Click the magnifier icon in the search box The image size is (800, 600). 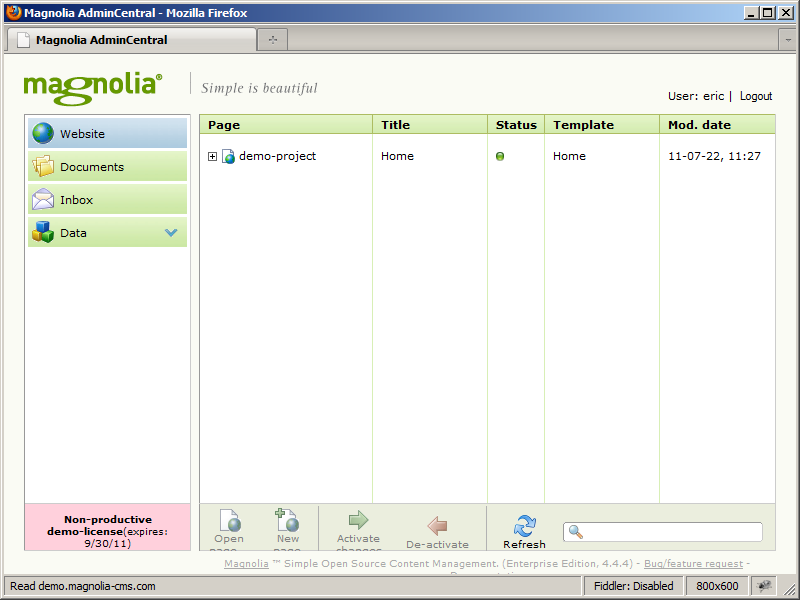tap(574, 531)
